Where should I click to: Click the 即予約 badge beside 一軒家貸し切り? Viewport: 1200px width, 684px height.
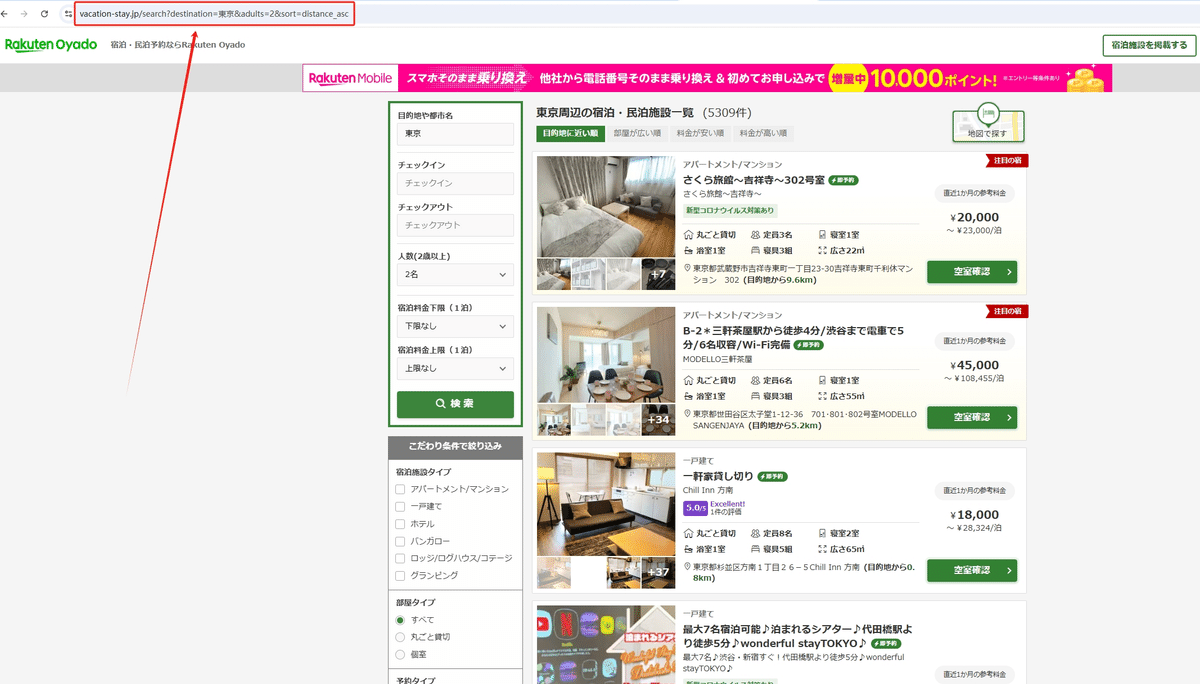pos(773,476)
